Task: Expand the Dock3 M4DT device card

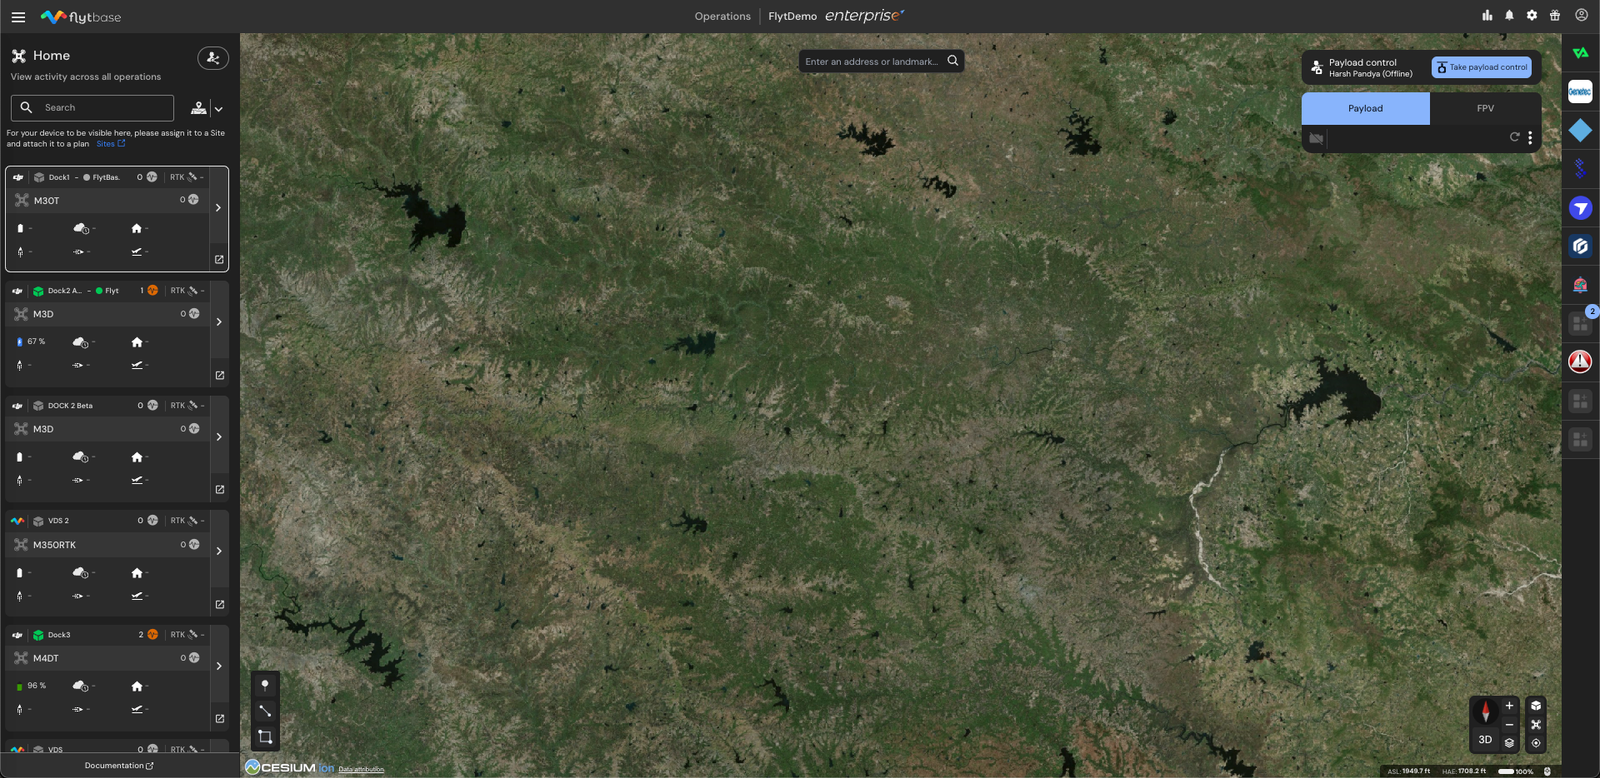Action: coord(218,666)
